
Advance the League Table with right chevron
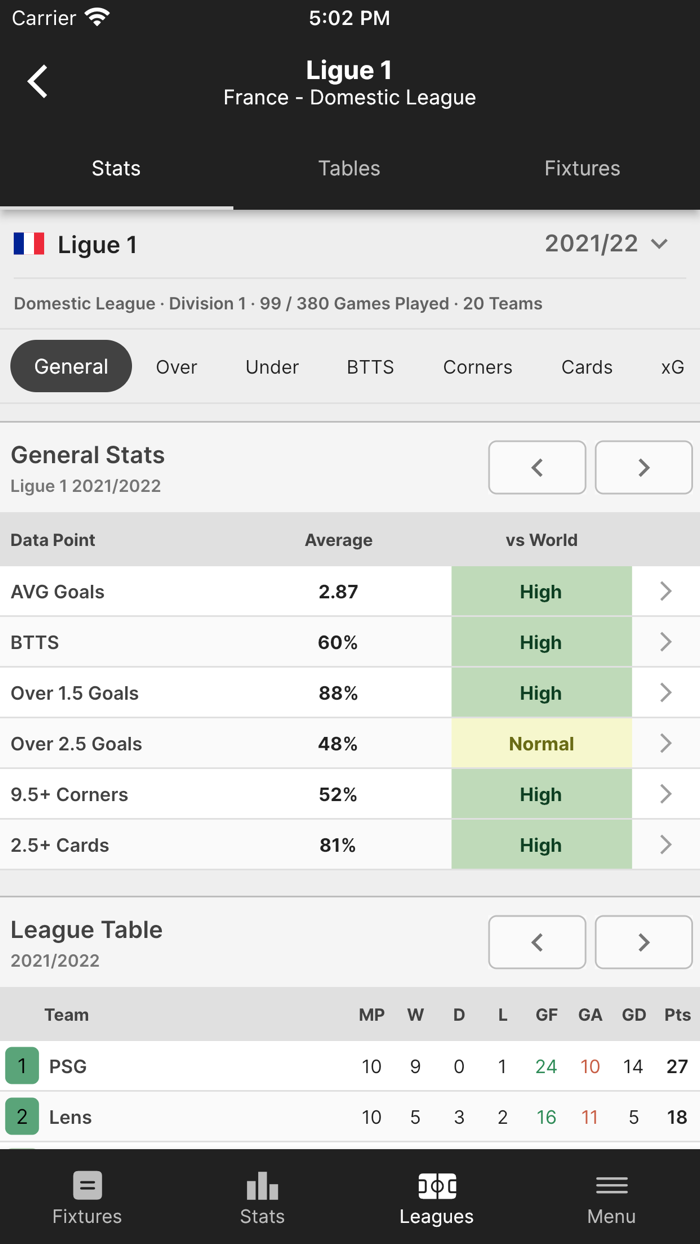pos(643,941)
